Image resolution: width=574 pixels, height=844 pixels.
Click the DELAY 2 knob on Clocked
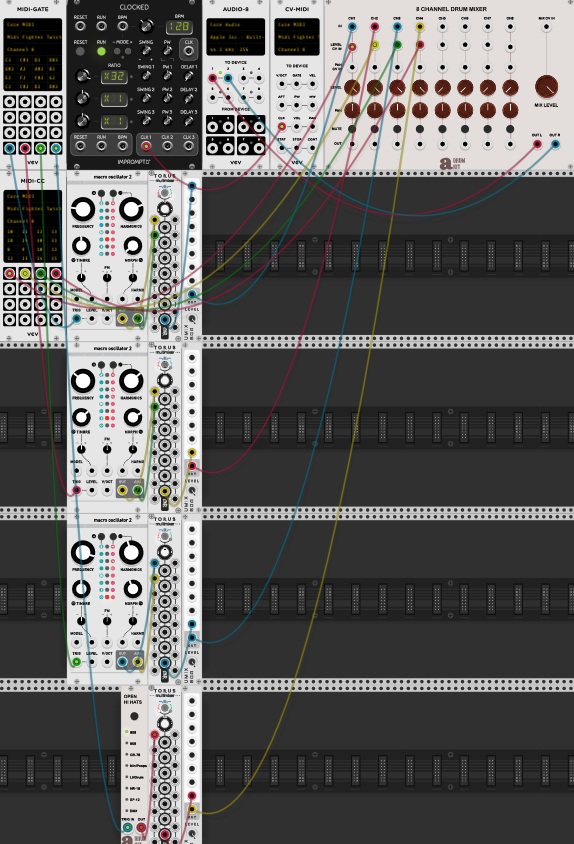188,99
